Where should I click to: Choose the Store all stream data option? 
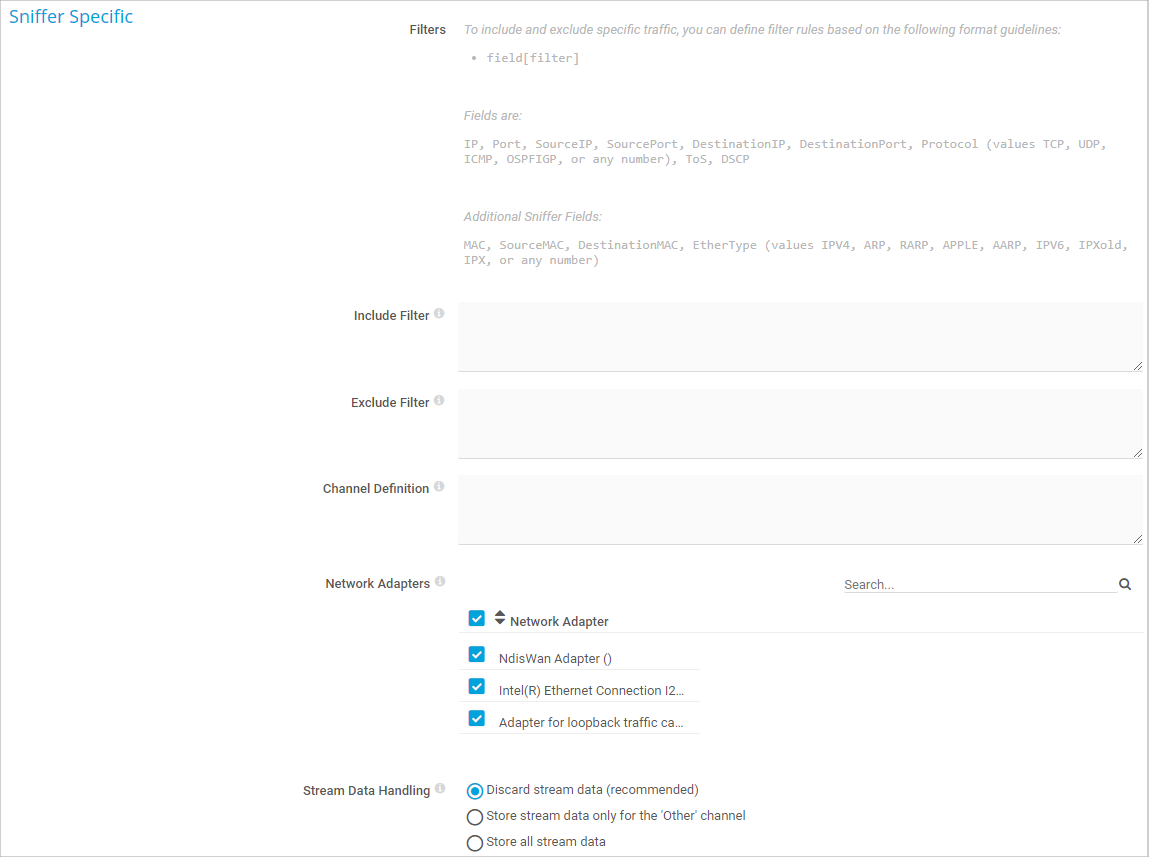tap(475, 843)
